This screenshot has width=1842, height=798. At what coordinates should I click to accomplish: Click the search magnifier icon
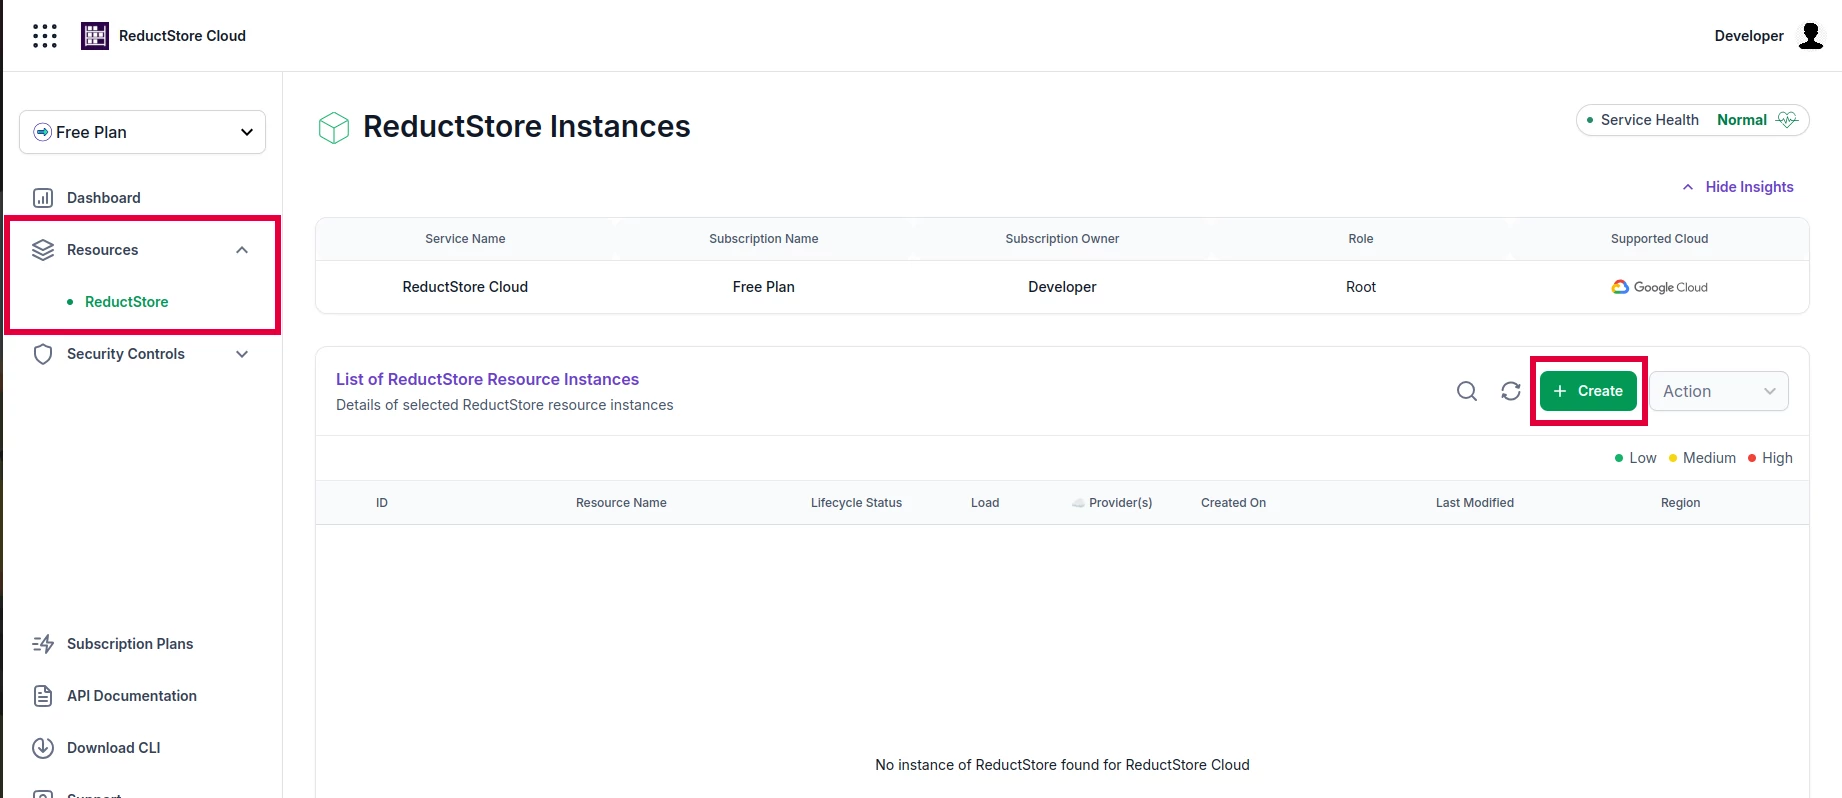click(1467, 391)
